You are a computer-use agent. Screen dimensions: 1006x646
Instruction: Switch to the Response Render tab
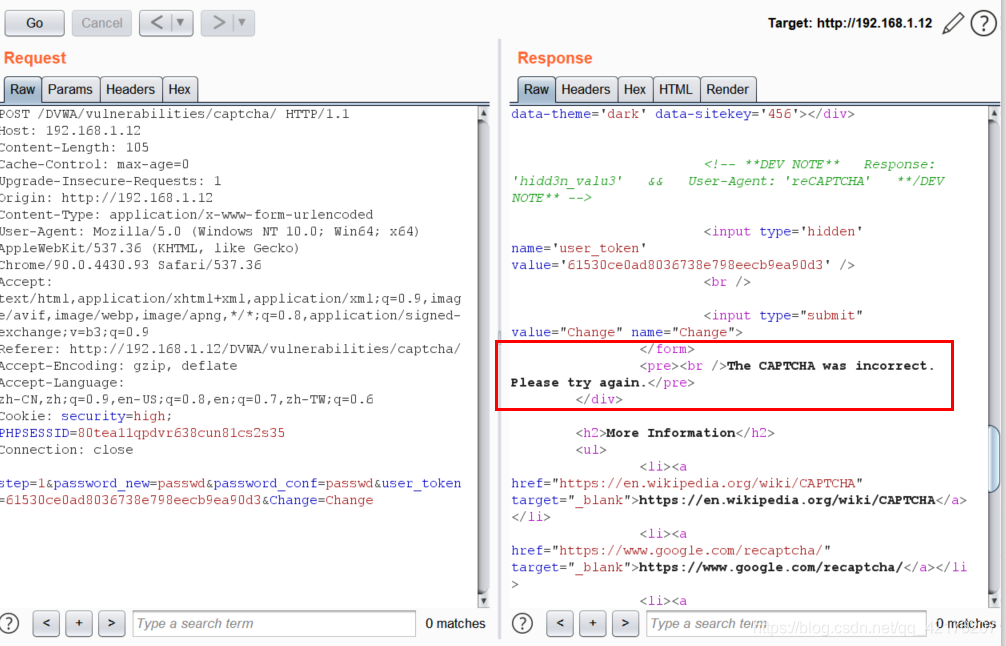[728, 90]
